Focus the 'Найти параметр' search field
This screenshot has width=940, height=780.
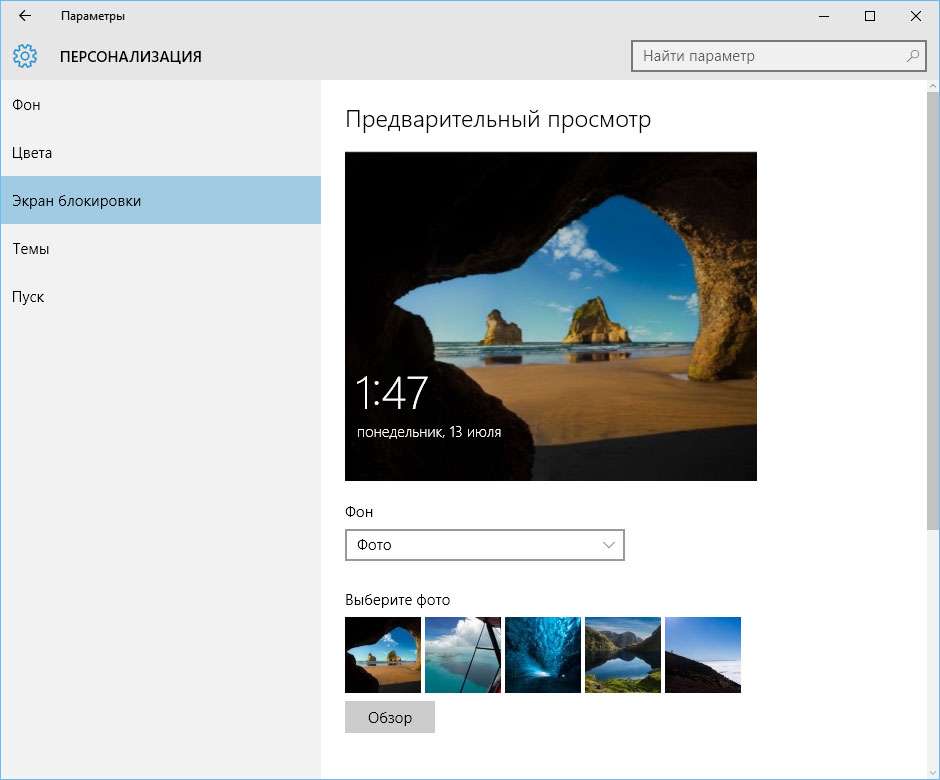tap(778, 56)
